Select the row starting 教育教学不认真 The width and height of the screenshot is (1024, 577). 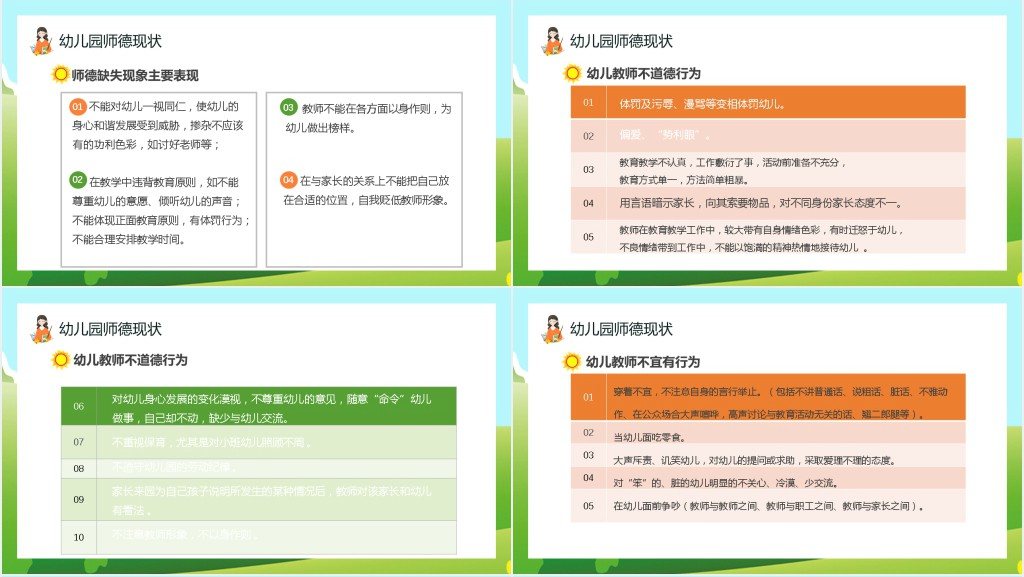pos(768,170)
